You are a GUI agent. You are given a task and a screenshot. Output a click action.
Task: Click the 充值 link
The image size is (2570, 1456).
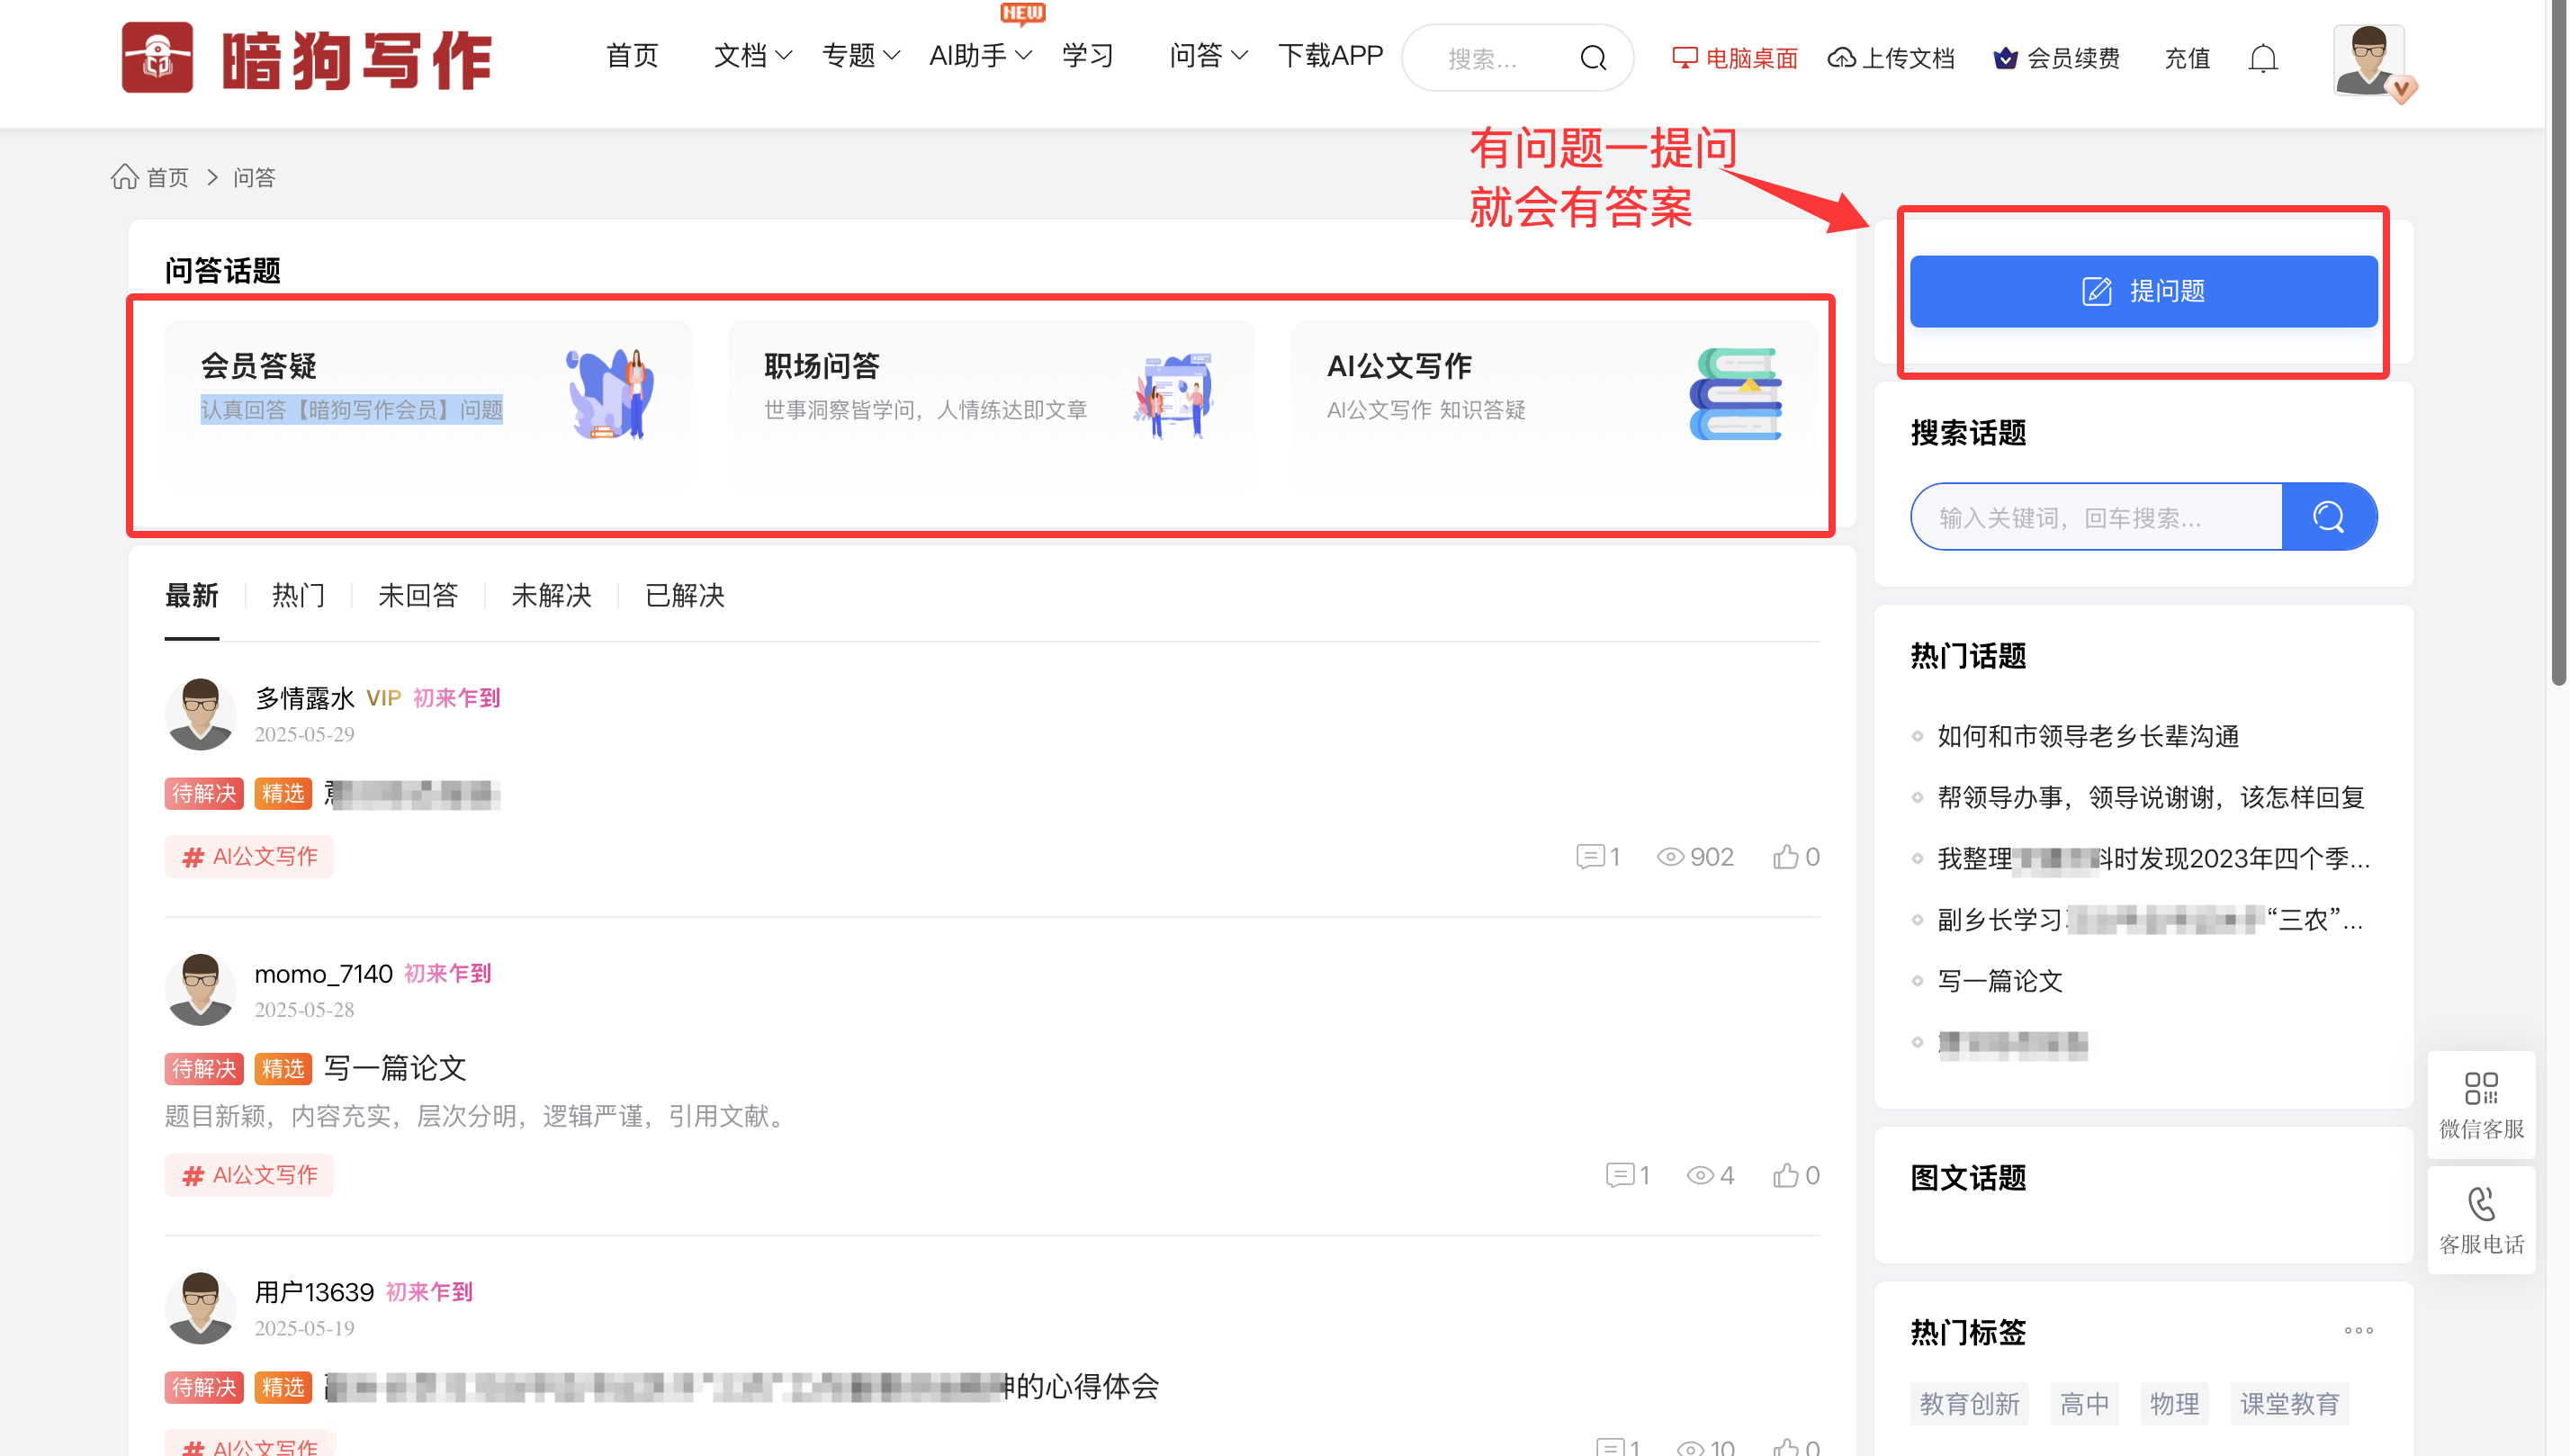tap(2187, 58)
